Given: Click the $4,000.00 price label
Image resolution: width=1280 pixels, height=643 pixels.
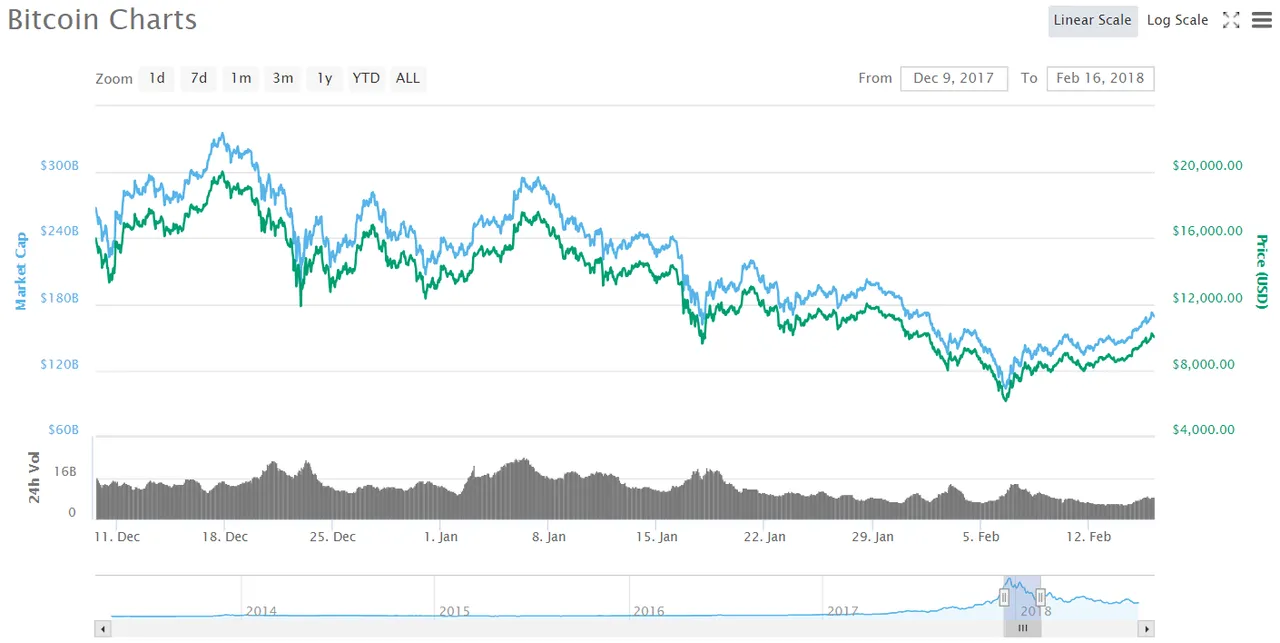Looking at the screenshot, I should [1203, 430].
